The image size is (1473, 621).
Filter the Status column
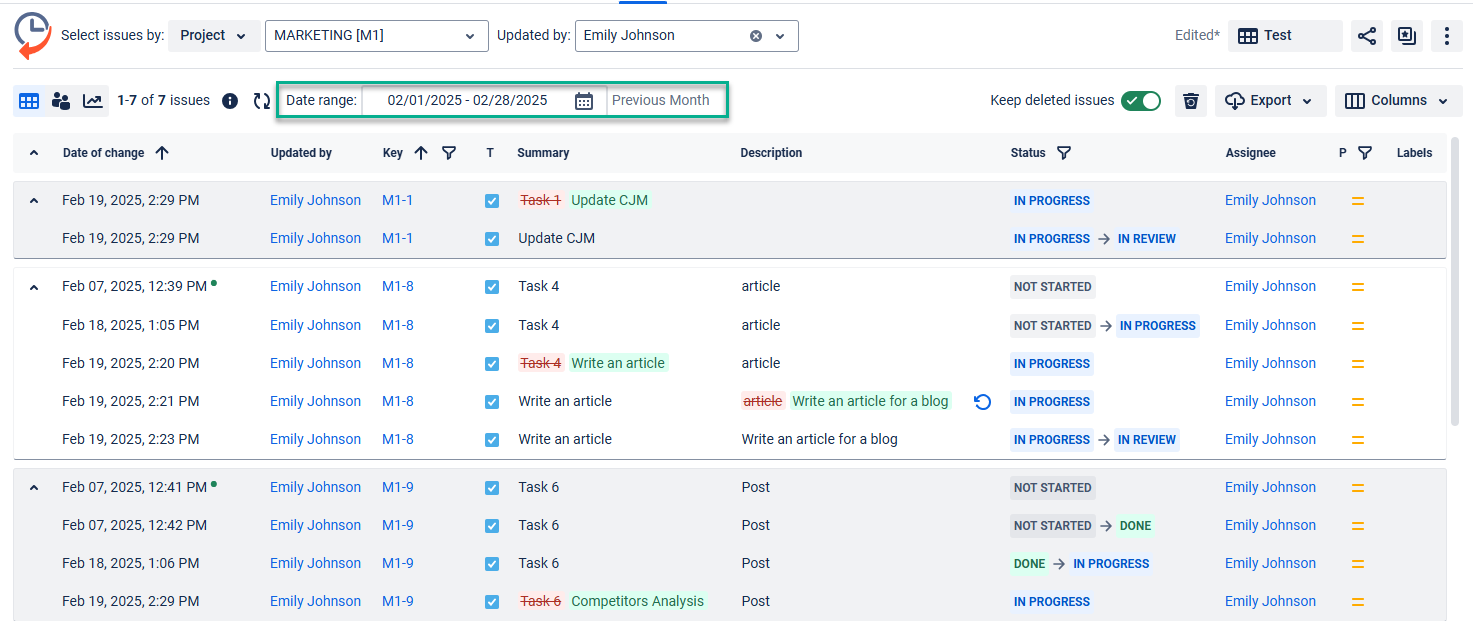[1064, 153]
